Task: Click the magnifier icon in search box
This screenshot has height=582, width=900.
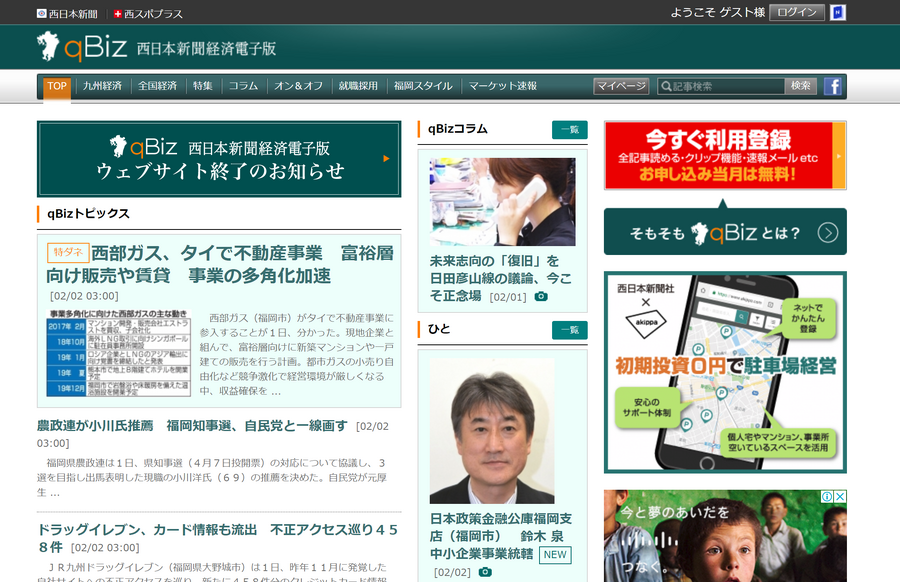Action: [666, 86]
